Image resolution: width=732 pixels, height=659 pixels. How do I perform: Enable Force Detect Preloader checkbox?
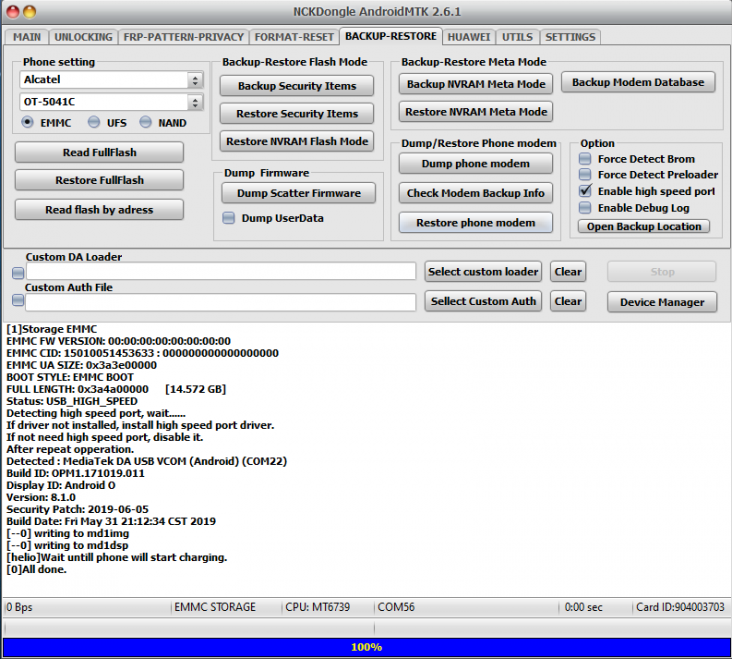point(585,175)
